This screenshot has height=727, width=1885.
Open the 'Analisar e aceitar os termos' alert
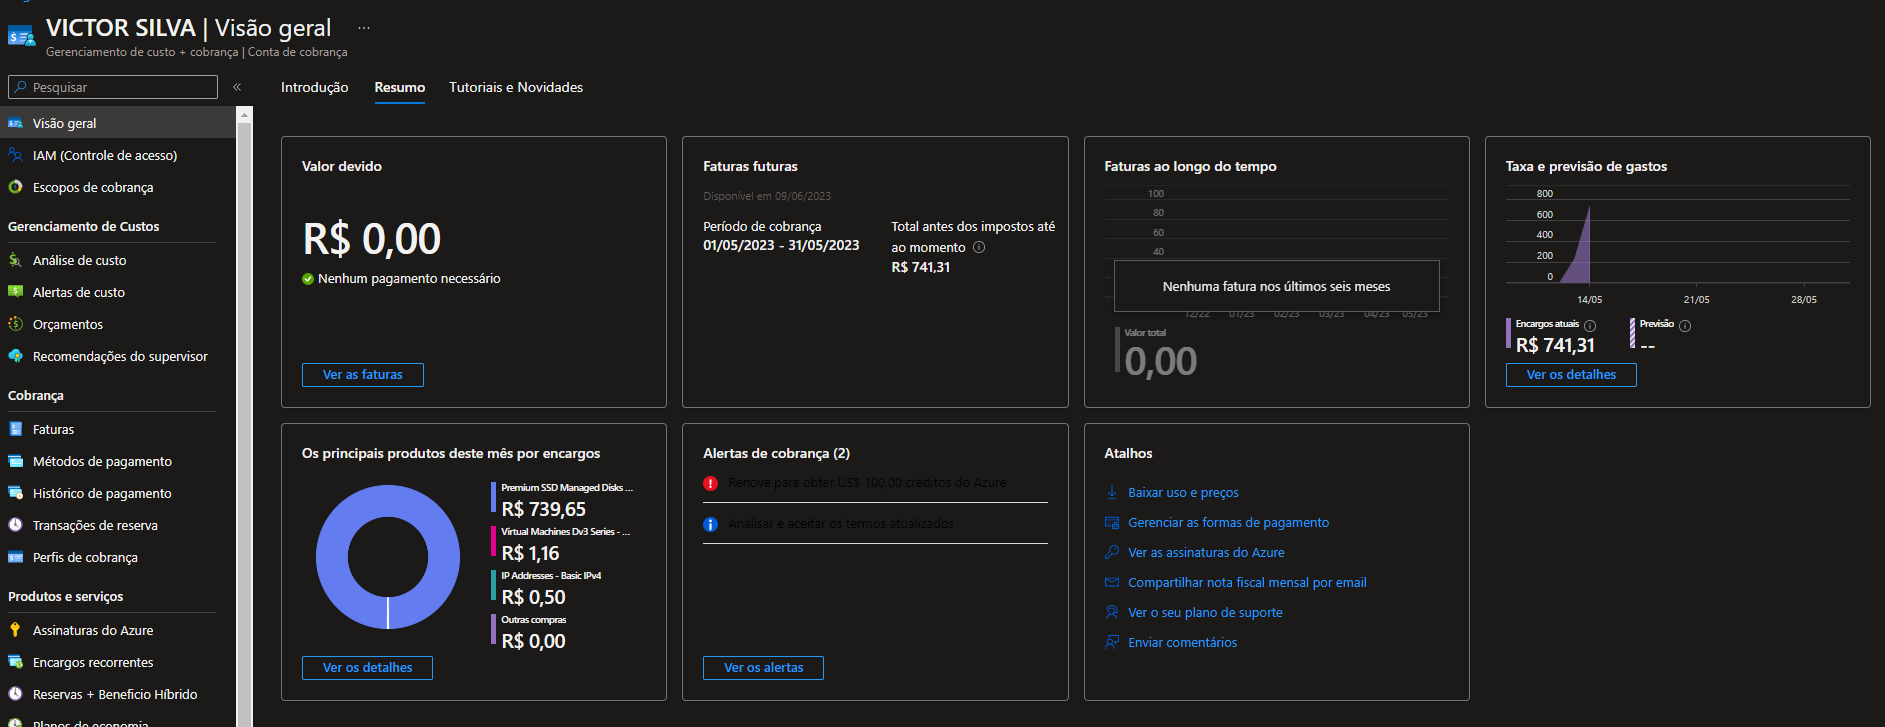point(841,524)
